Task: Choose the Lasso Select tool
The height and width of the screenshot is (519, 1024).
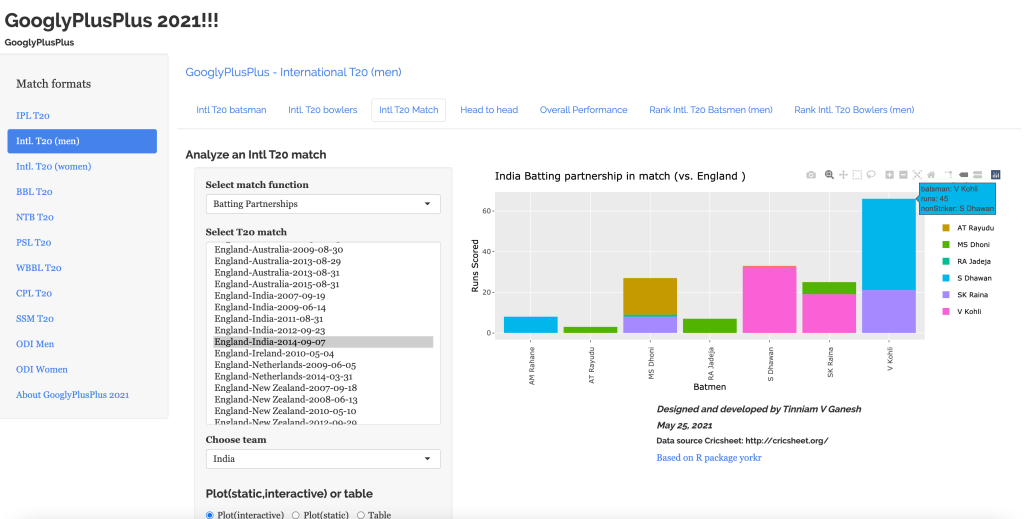Action: (x=871, y=175)
